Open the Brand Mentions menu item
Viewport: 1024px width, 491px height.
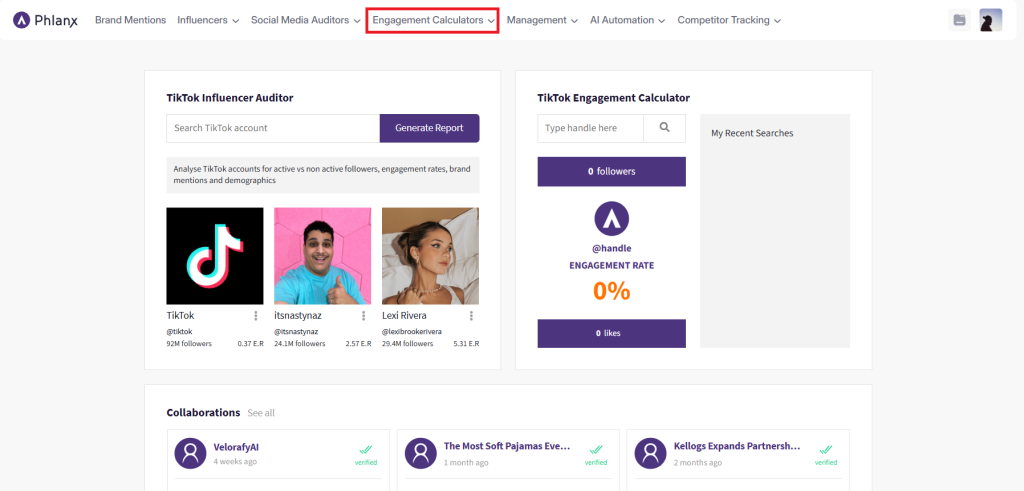(131, 20)
